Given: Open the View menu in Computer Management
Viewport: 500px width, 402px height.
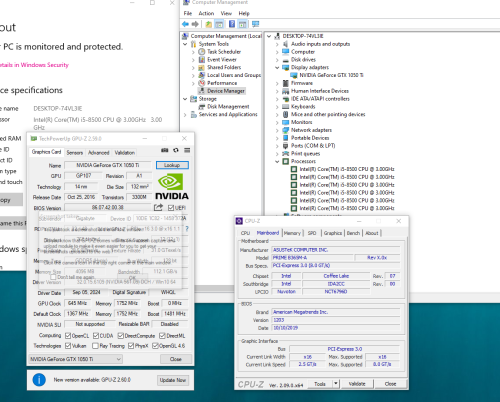Looking at the screenshot, I should tap(226, 13).
